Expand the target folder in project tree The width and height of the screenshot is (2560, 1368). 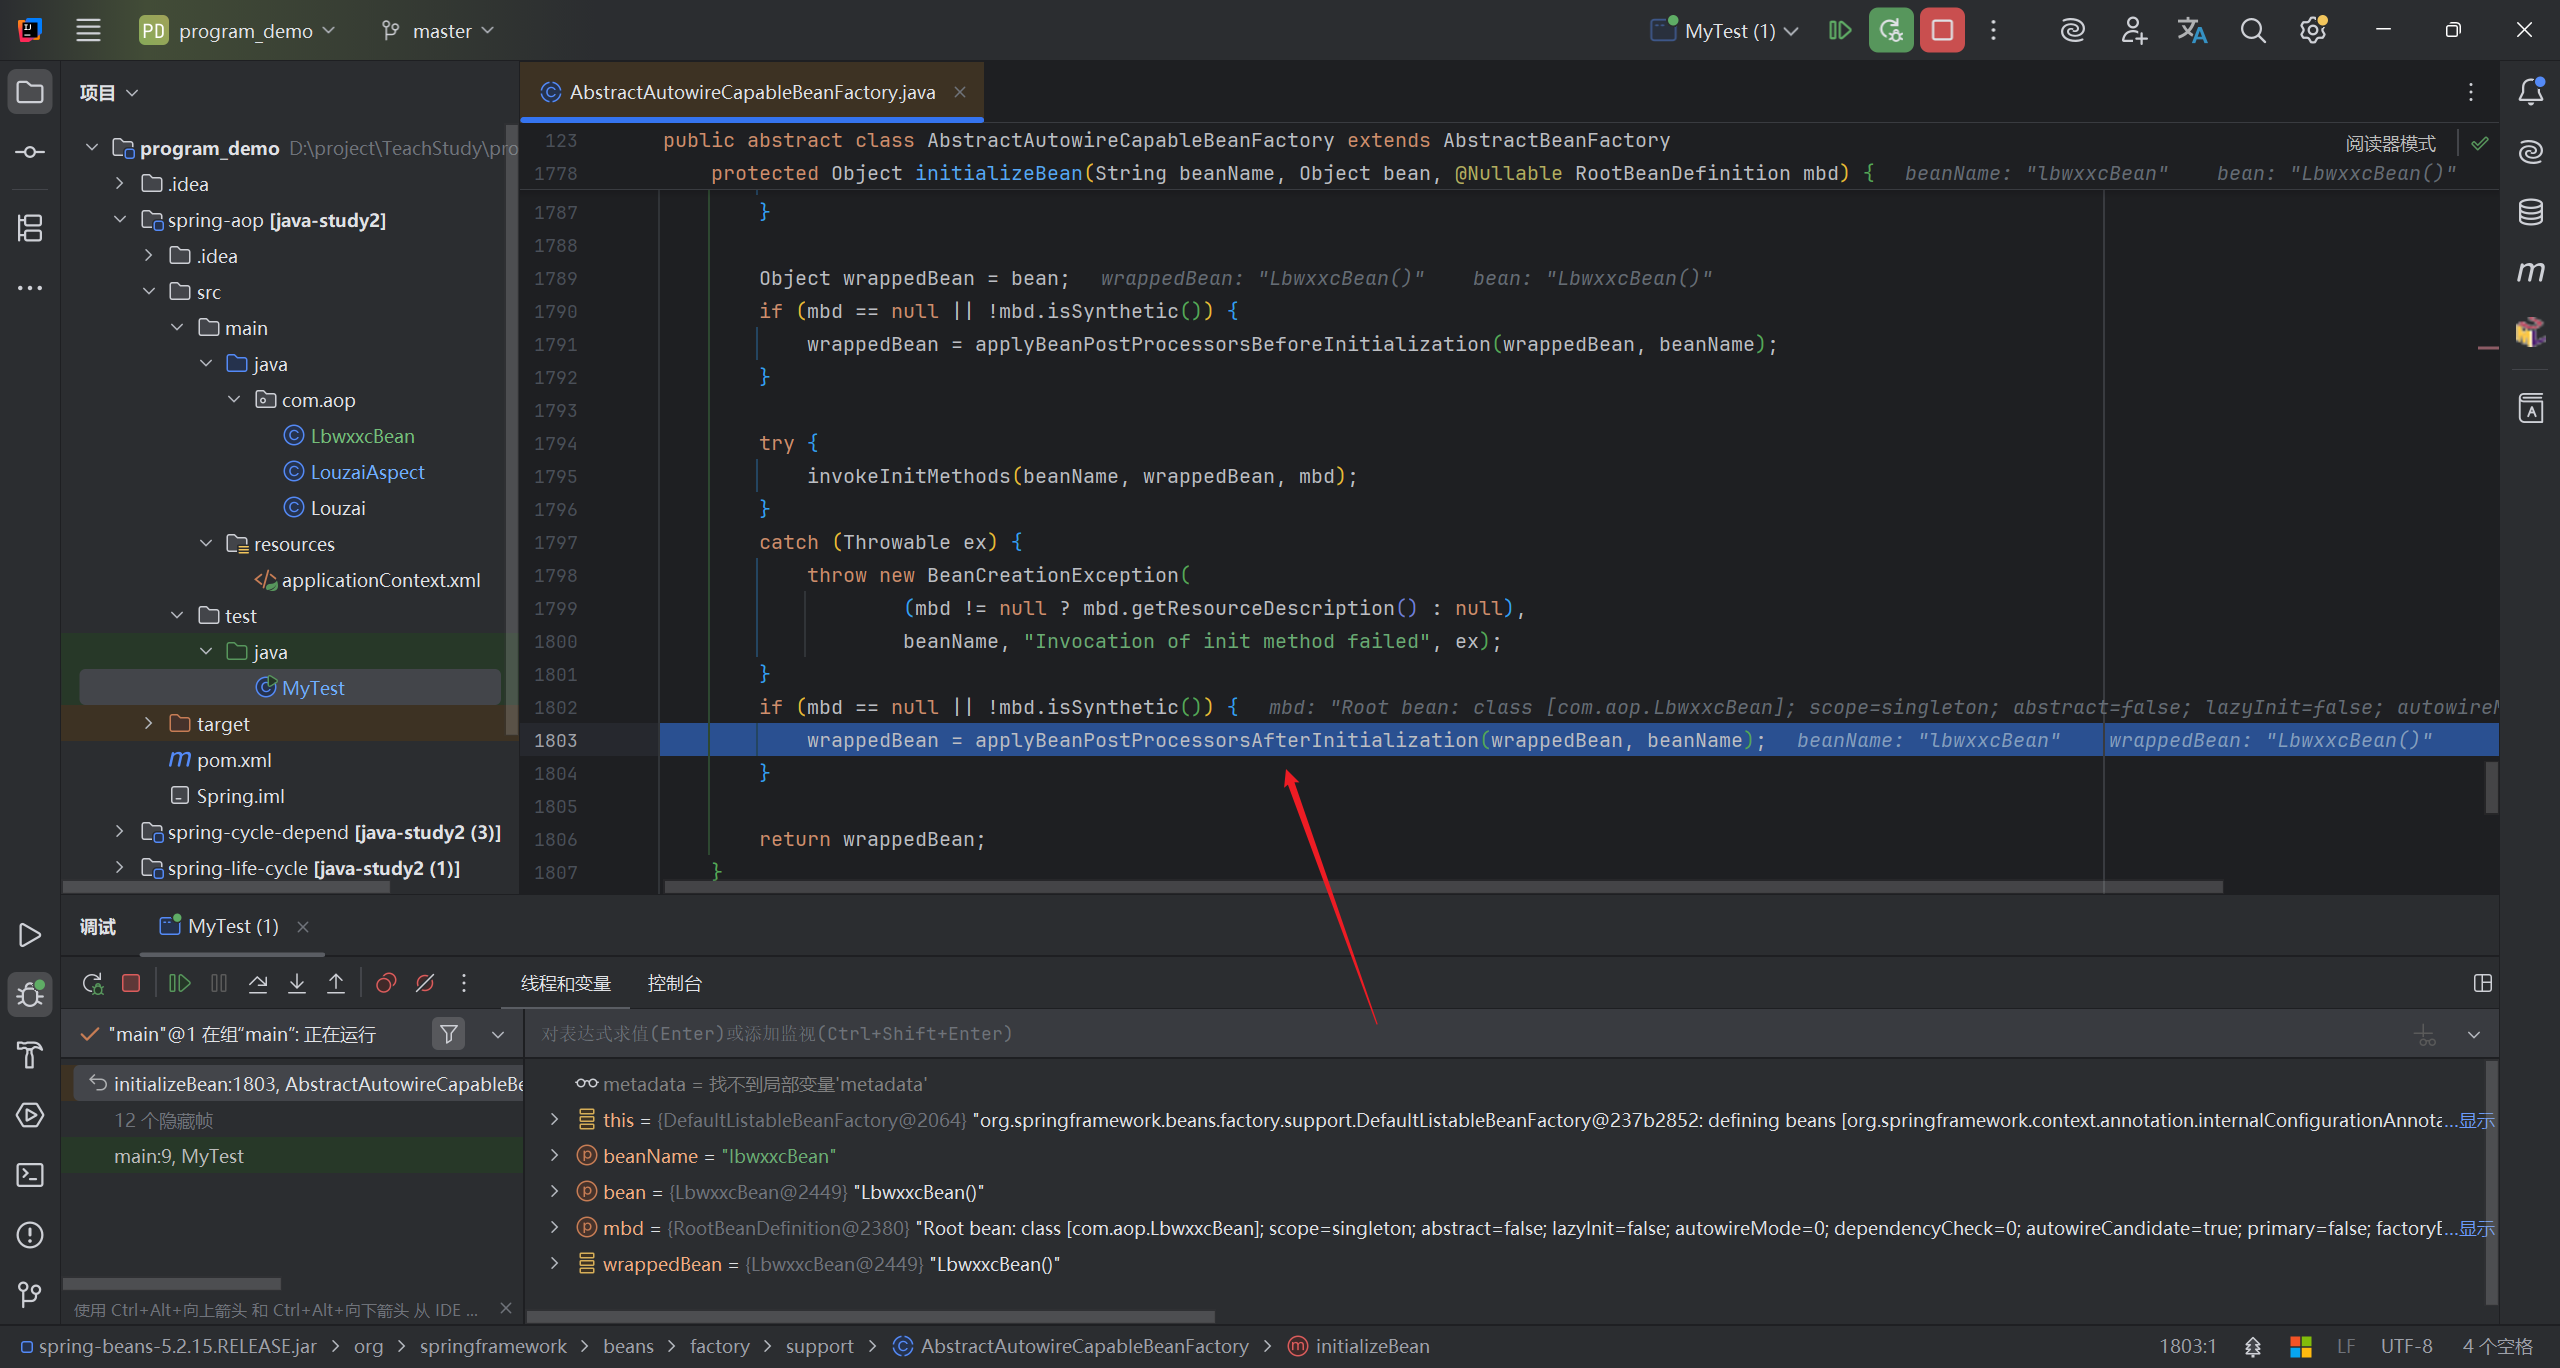tap(148, 723)
